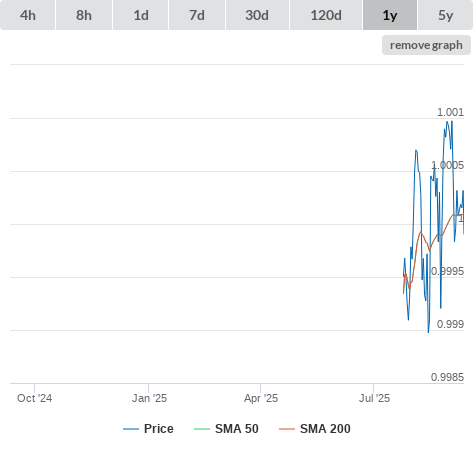Click the red SMA 200 legend marker
This screenshot has height=455, width=474.
[x=287, y=429]
